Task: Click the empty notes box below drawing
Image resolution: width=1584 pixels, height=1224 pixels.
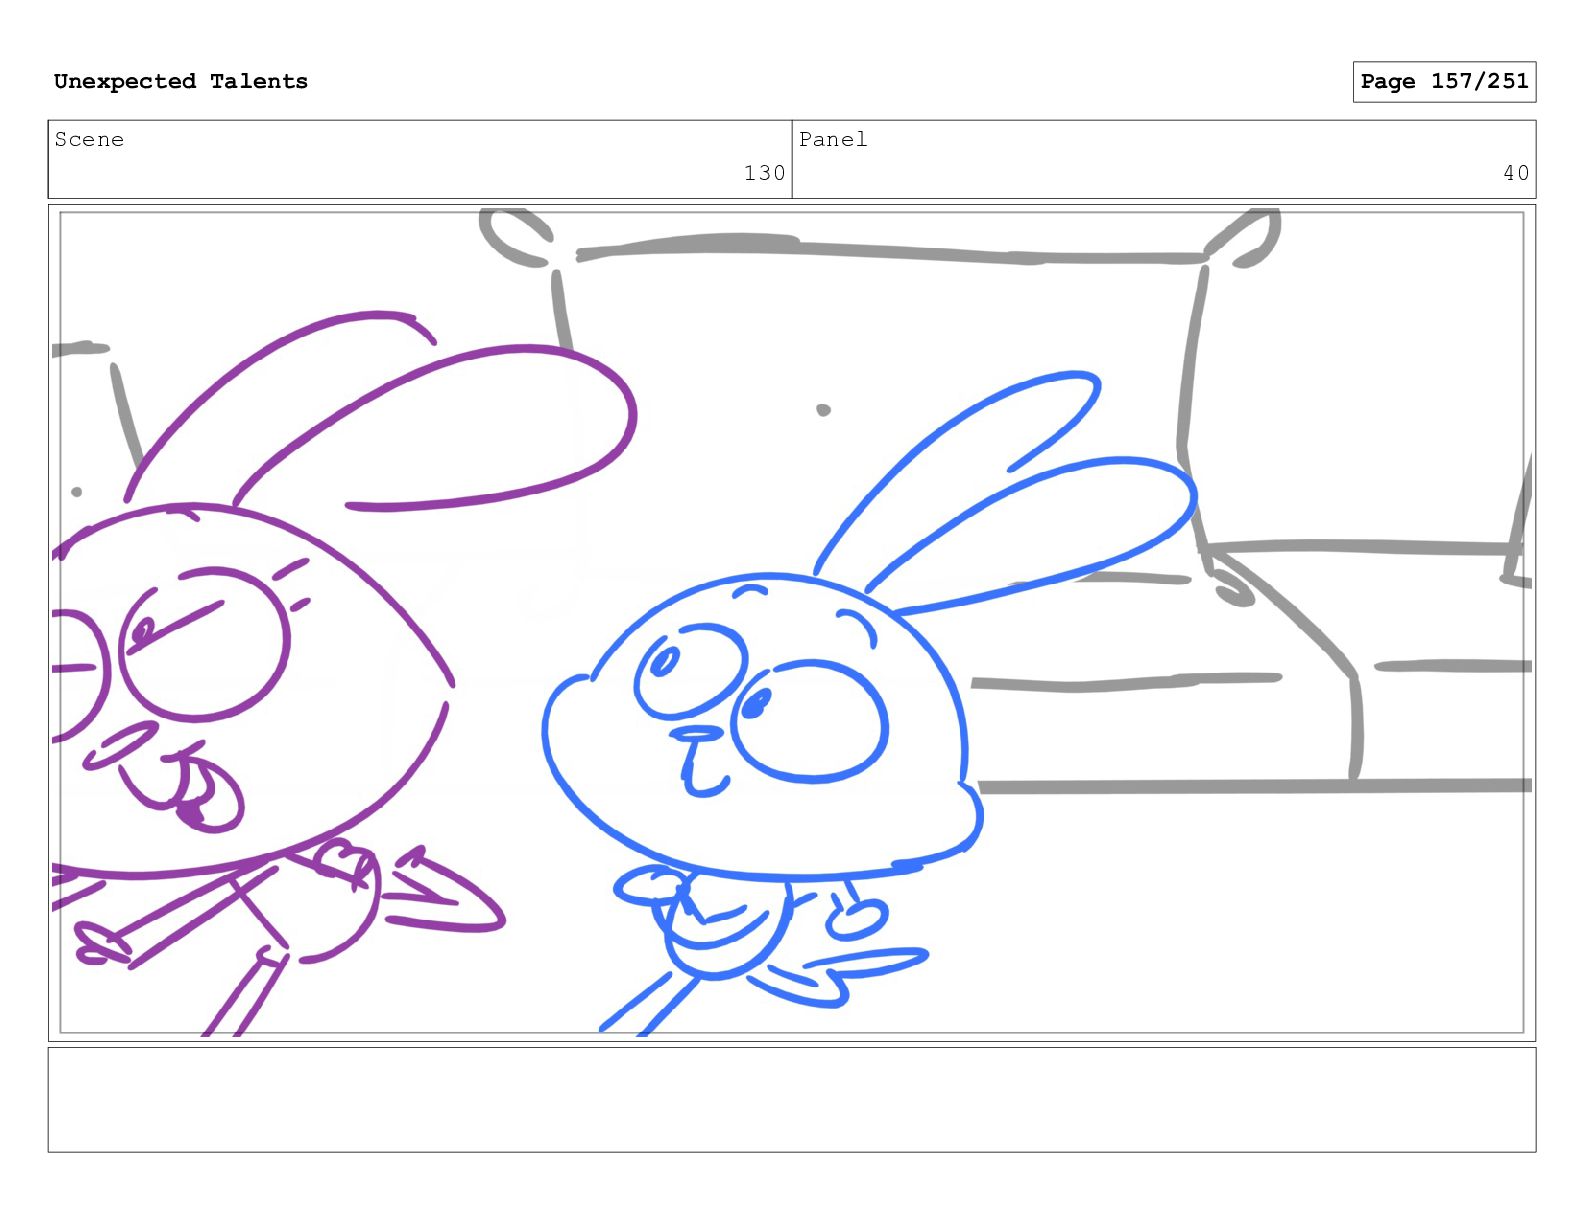Action: (x=792, y=1099)
